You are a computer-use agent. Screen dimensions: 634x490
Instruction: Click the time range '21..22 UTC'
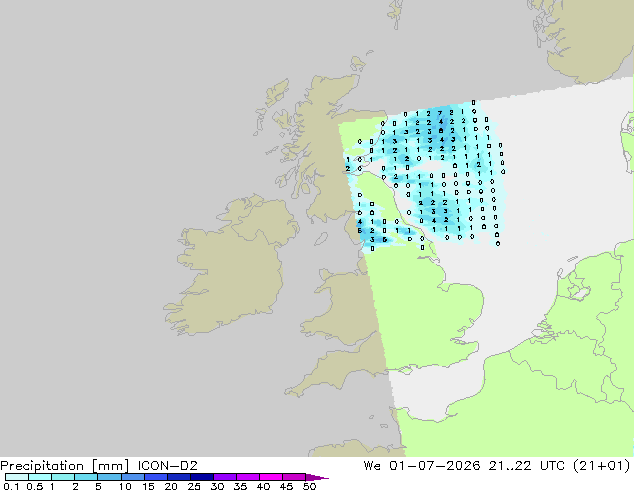(x=527, y=466)
